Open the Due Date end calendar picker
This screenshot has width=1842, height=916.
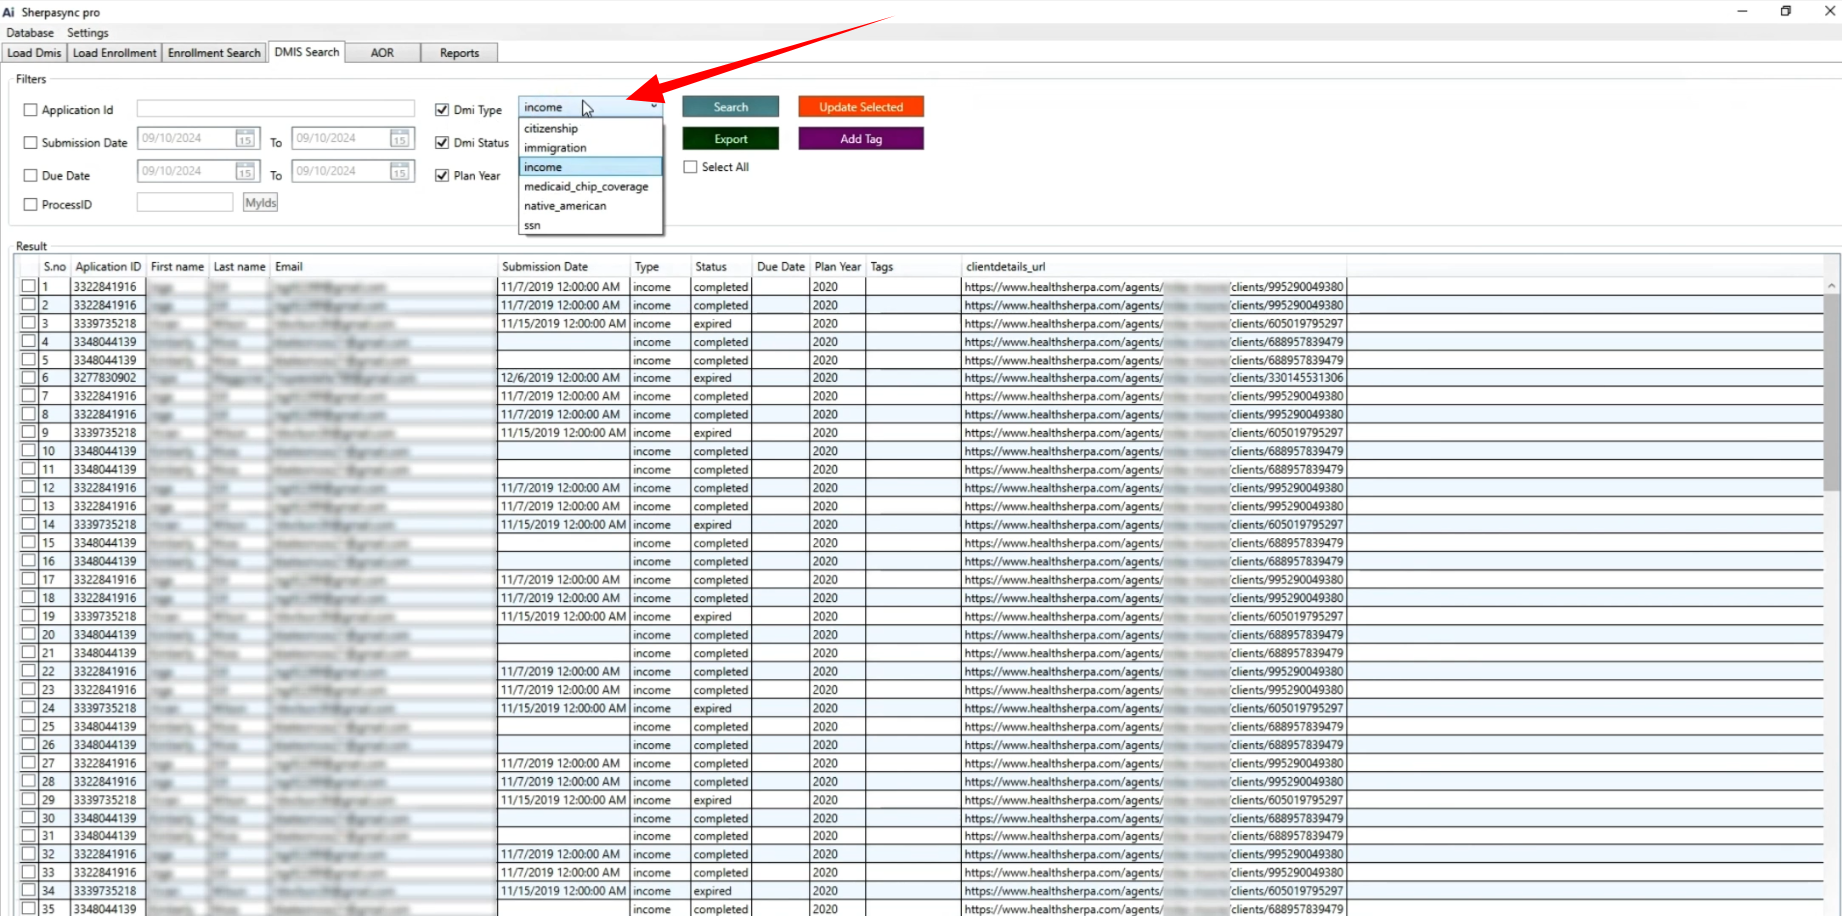[399, 172]
